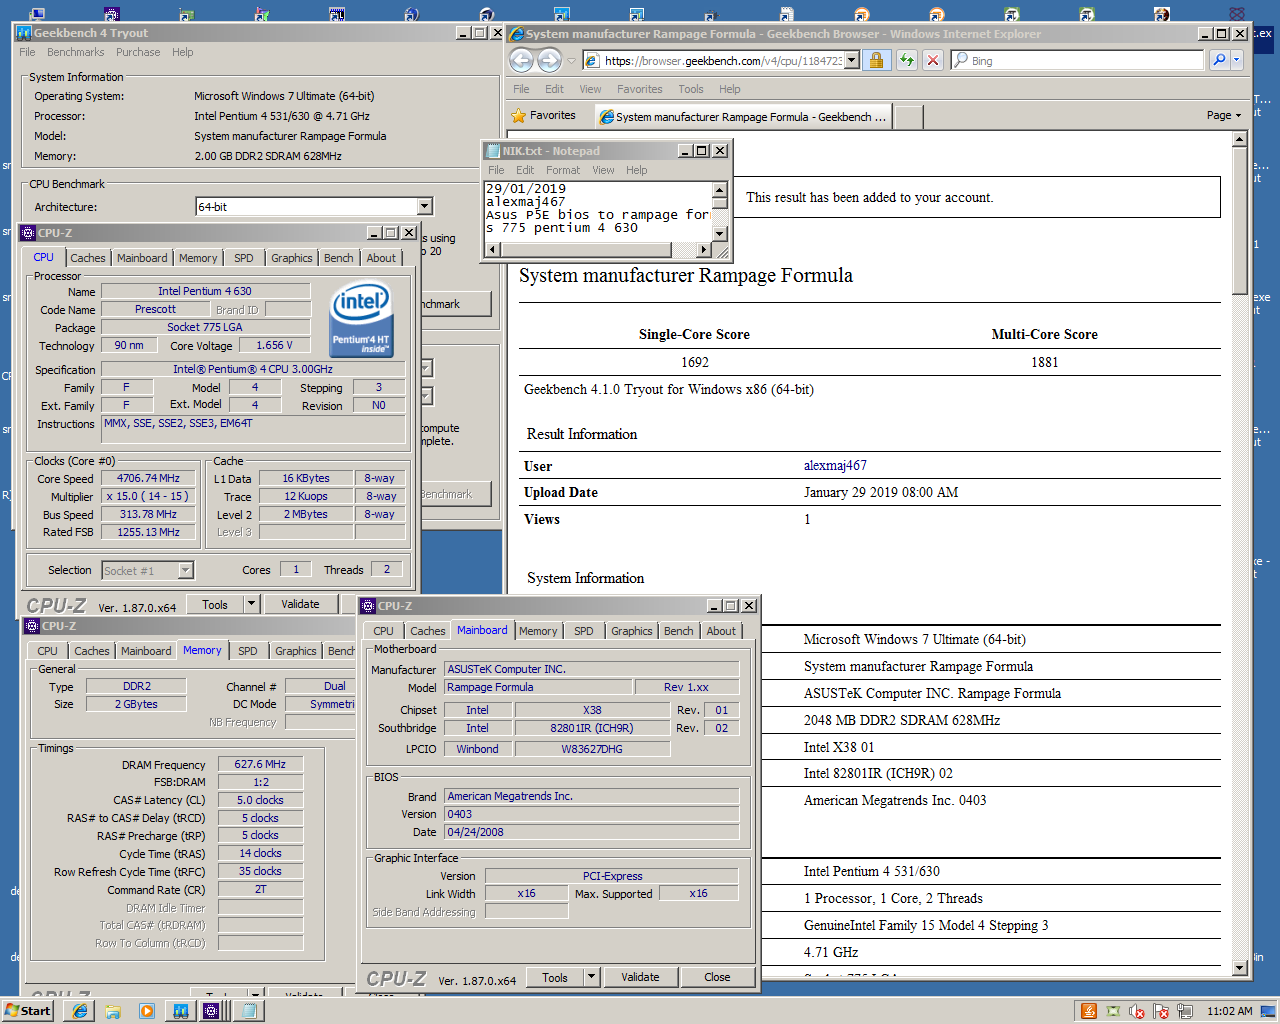The image size is (1280, 1024).
Task: Open the Socket #1 selection dropdown
Action: (x=185, y=570)
